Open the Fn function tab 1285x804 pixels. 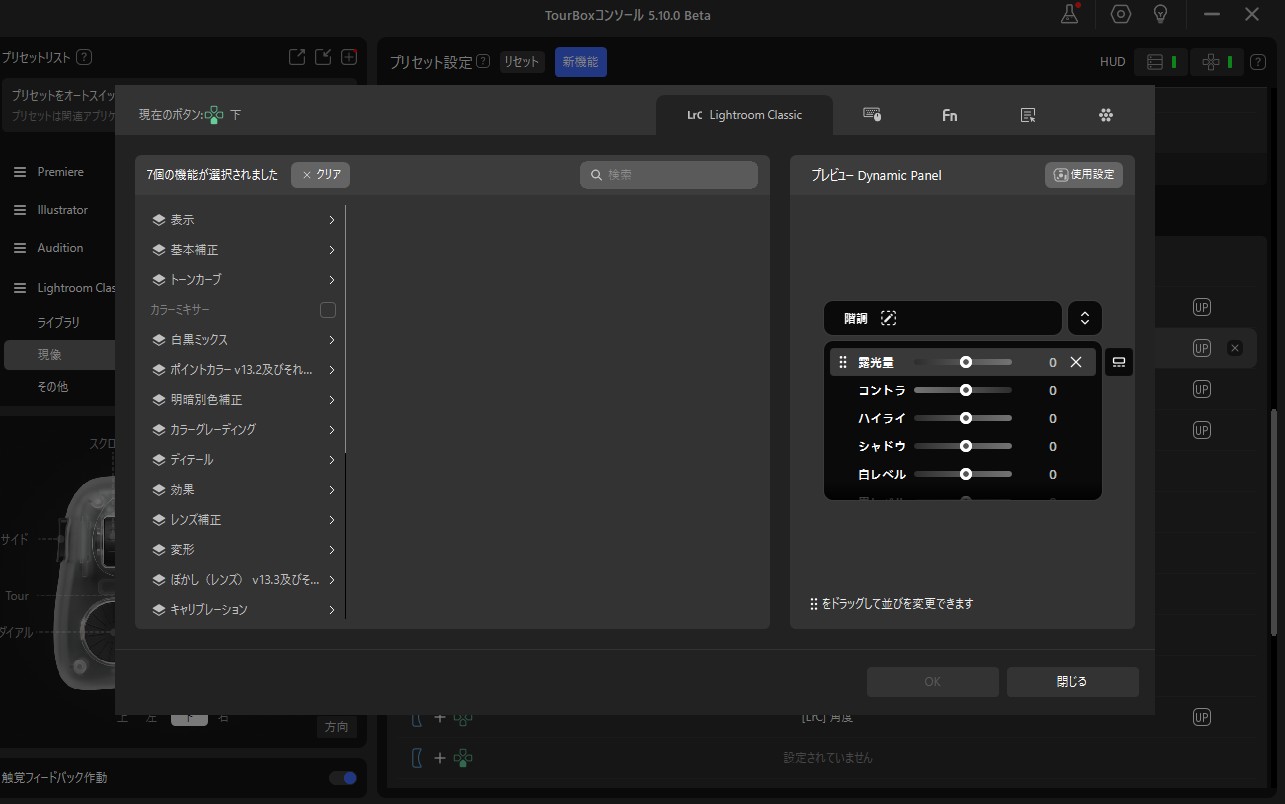tap(949, 115)
